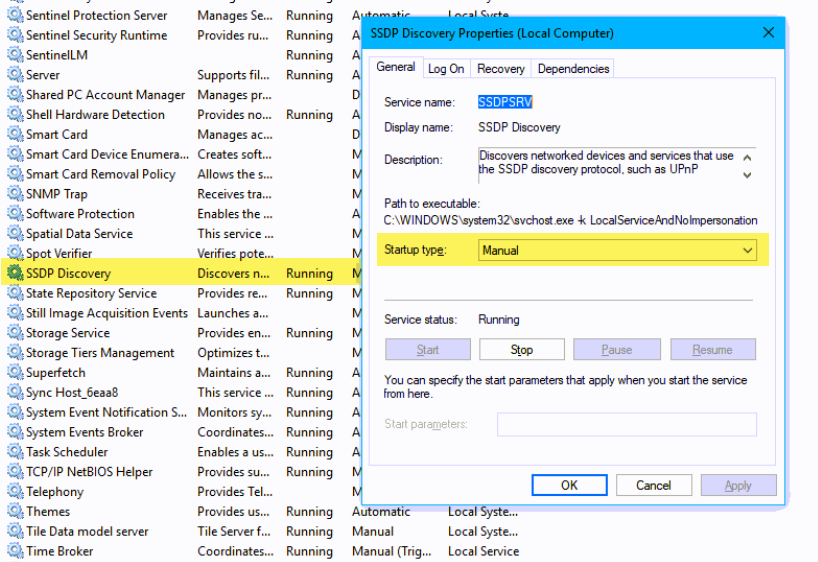Select the Themes service in the list
This screenshot has height=562, width=818.
click(261, 511)
